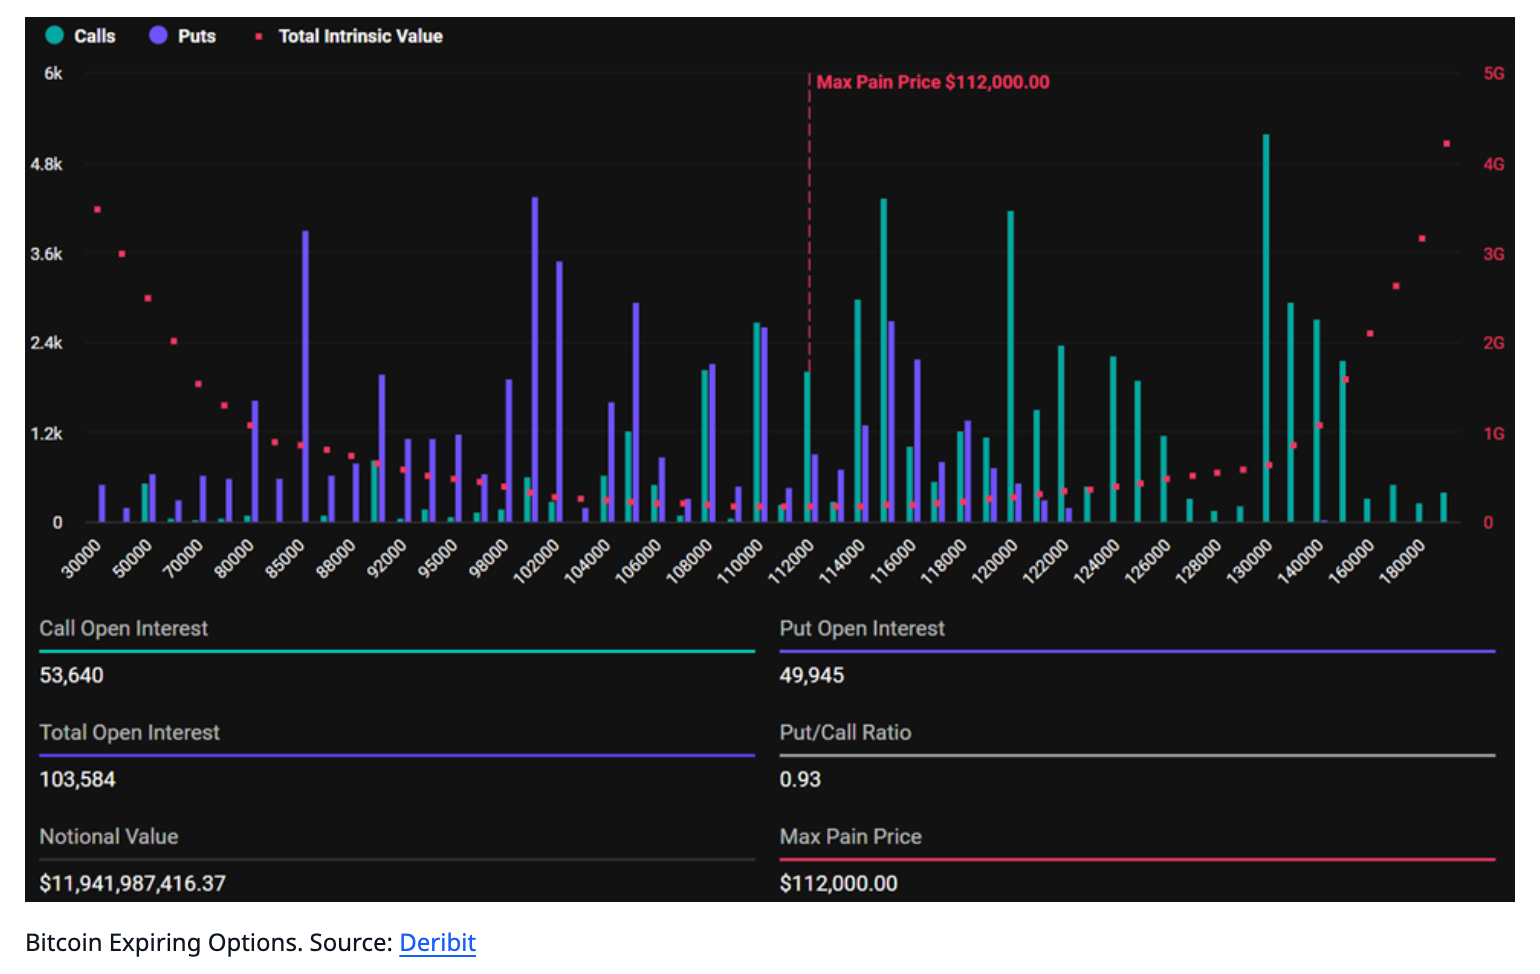Viewport: 1540px width, 974px height.
Task: Click the Put/Call Ratio value 0.93
Action: 800,779
